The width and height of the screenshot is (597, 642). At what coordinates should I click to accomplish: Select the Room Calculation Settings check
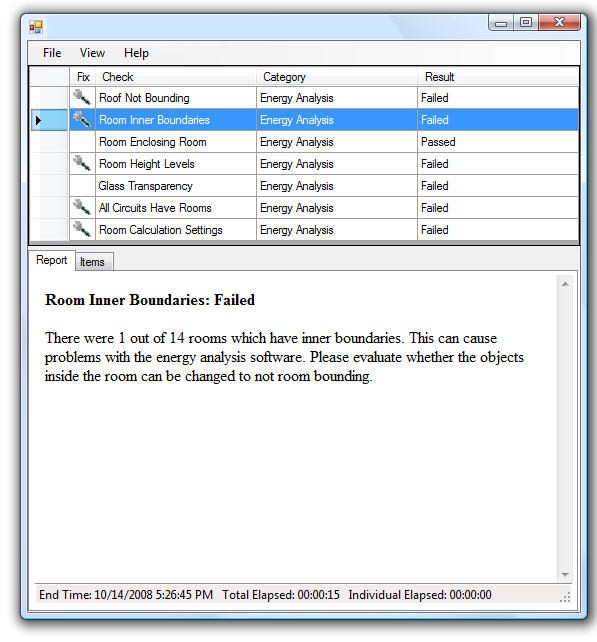[176, 230]
